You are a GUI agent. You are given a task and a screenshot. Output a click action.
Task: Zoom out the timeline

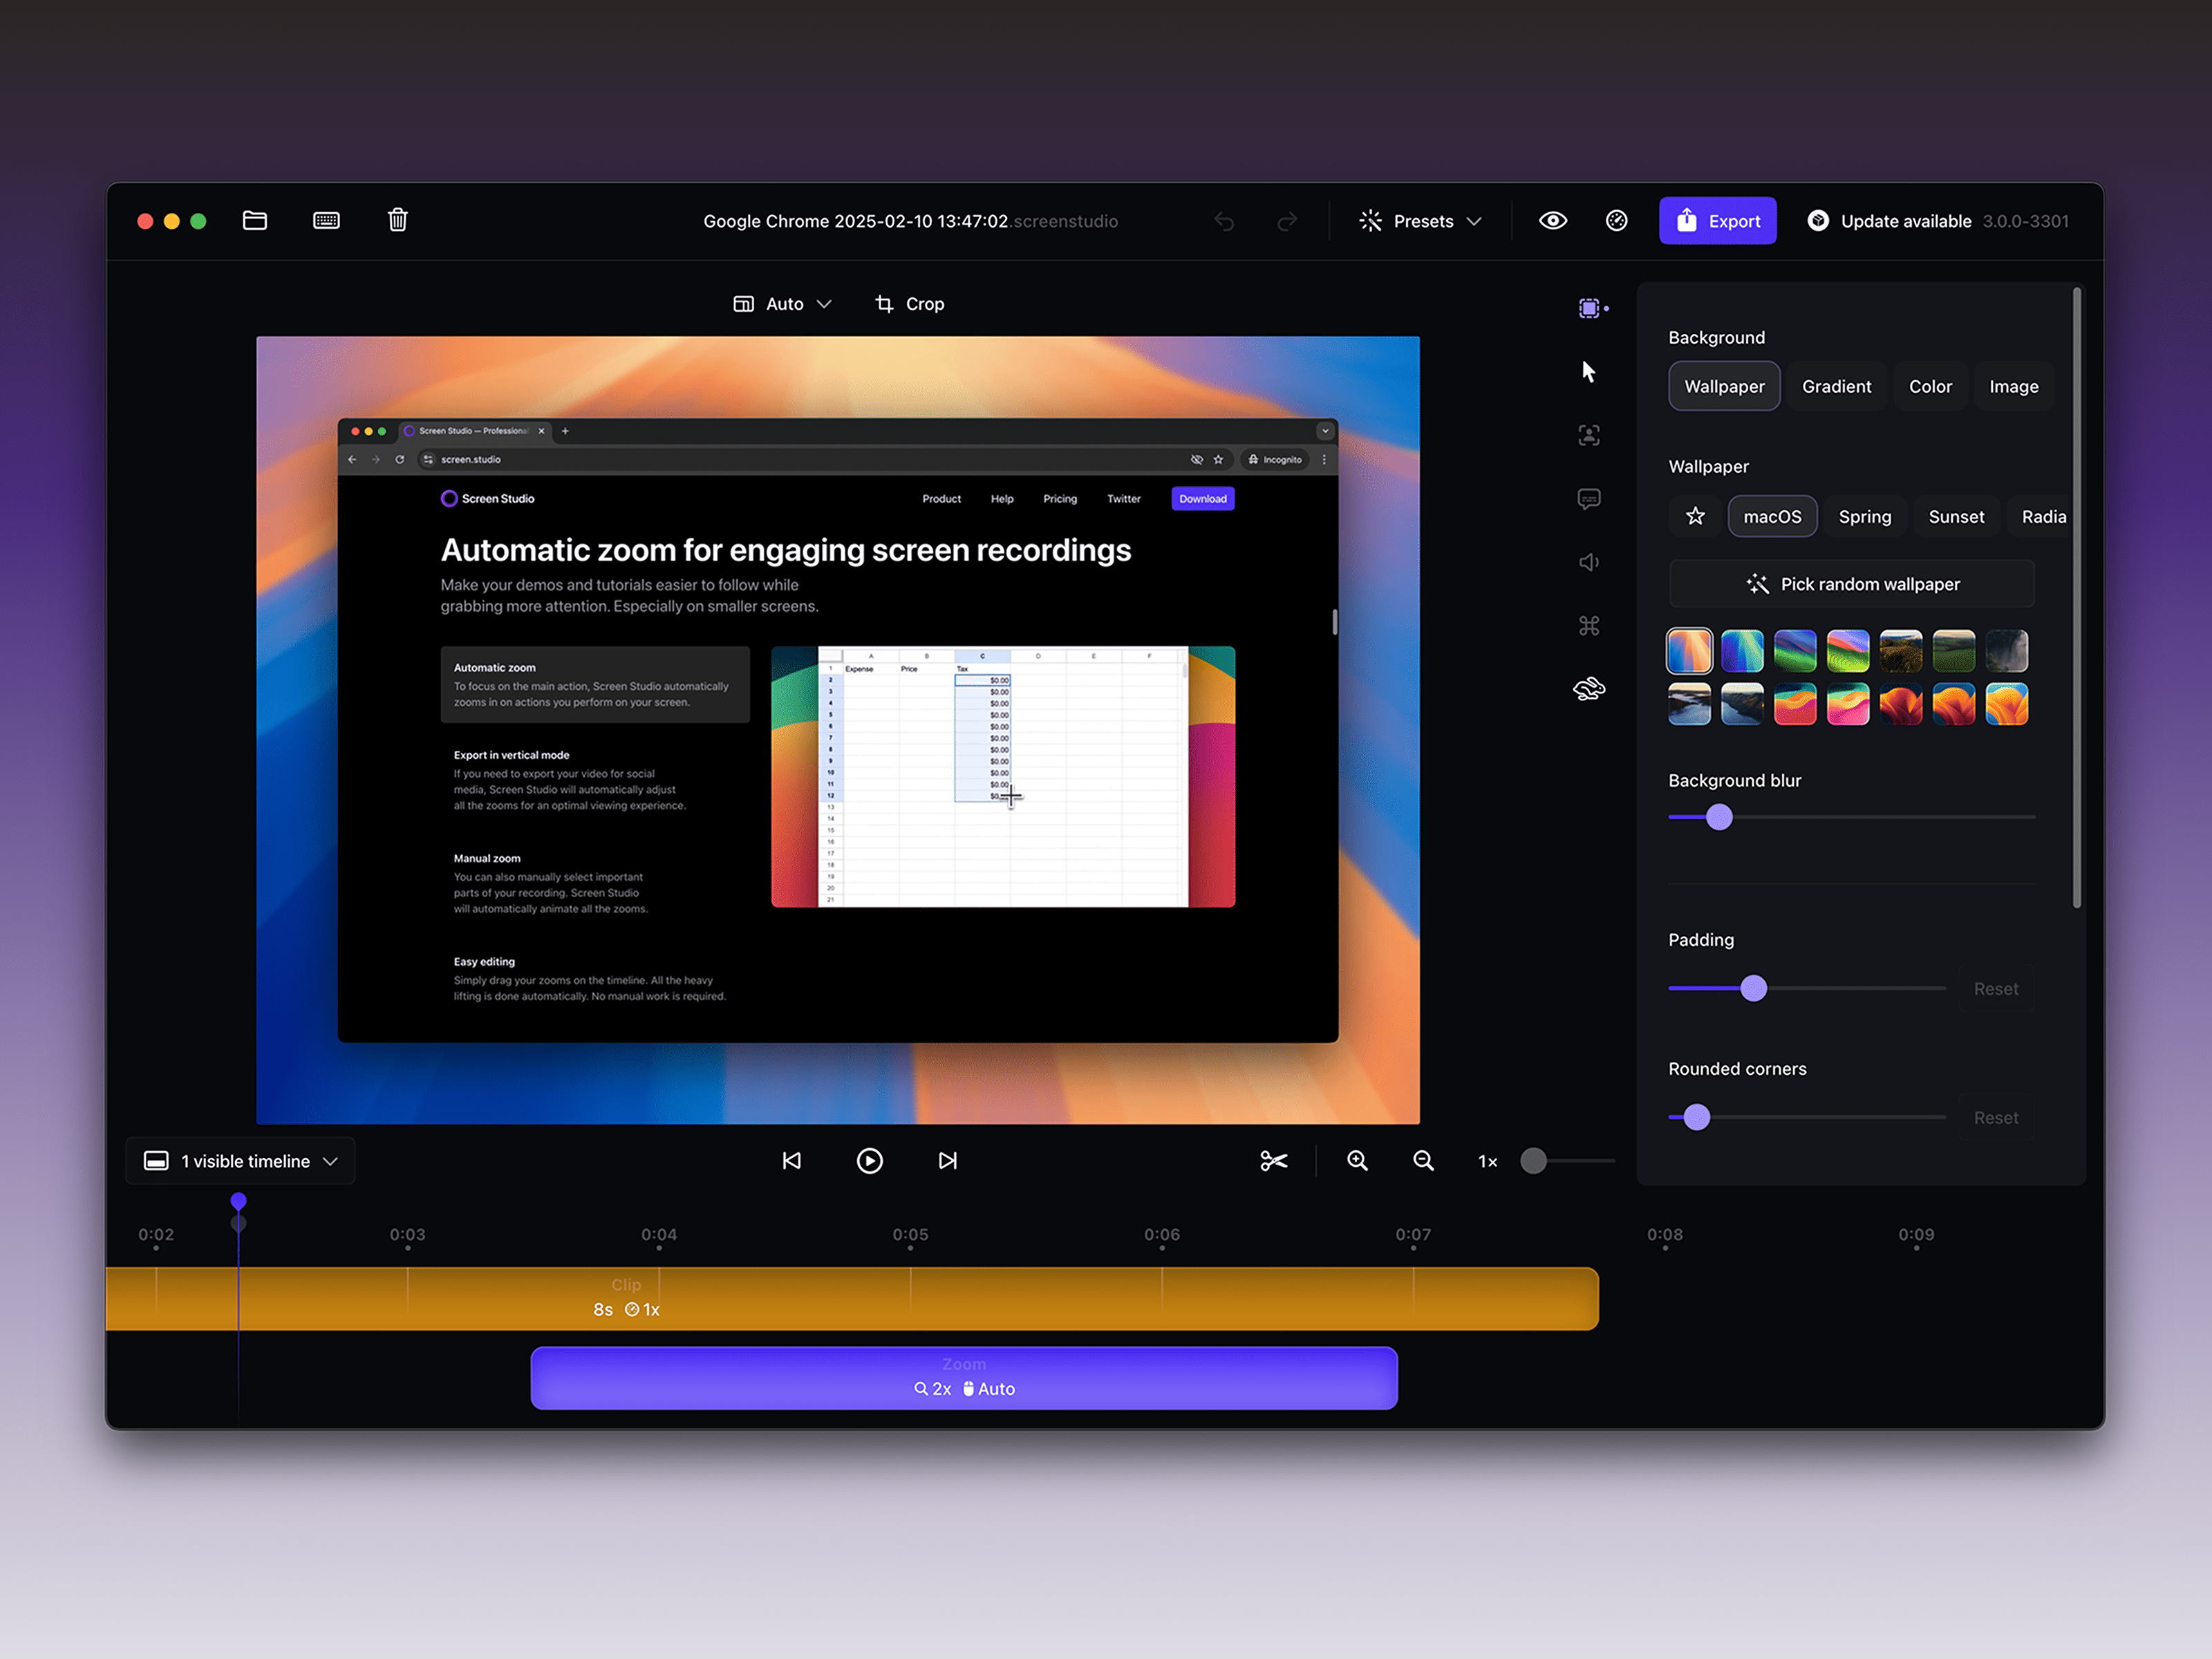click(x=1423, y=1161)
